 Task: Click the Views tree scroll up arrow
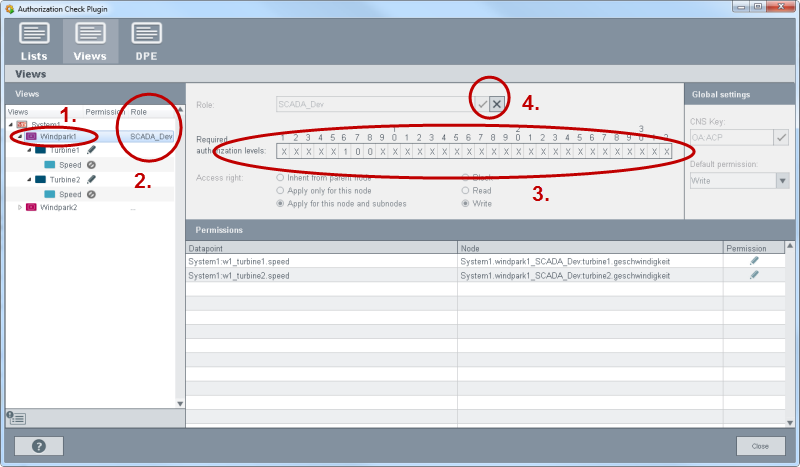click(180, 110)
